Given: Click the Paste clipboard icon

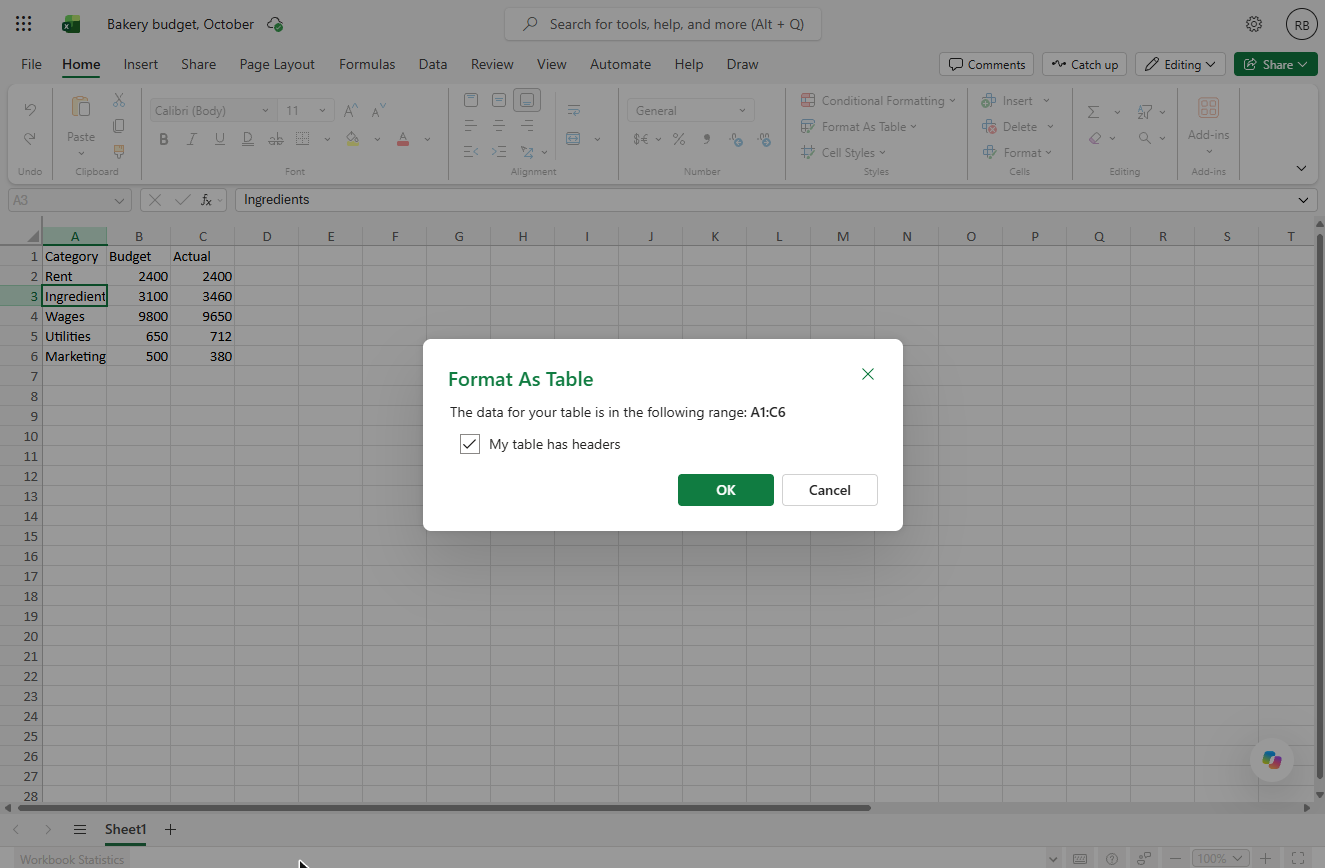Looking at the screenshot, I should pyautogui.click(x=81, y=107).
